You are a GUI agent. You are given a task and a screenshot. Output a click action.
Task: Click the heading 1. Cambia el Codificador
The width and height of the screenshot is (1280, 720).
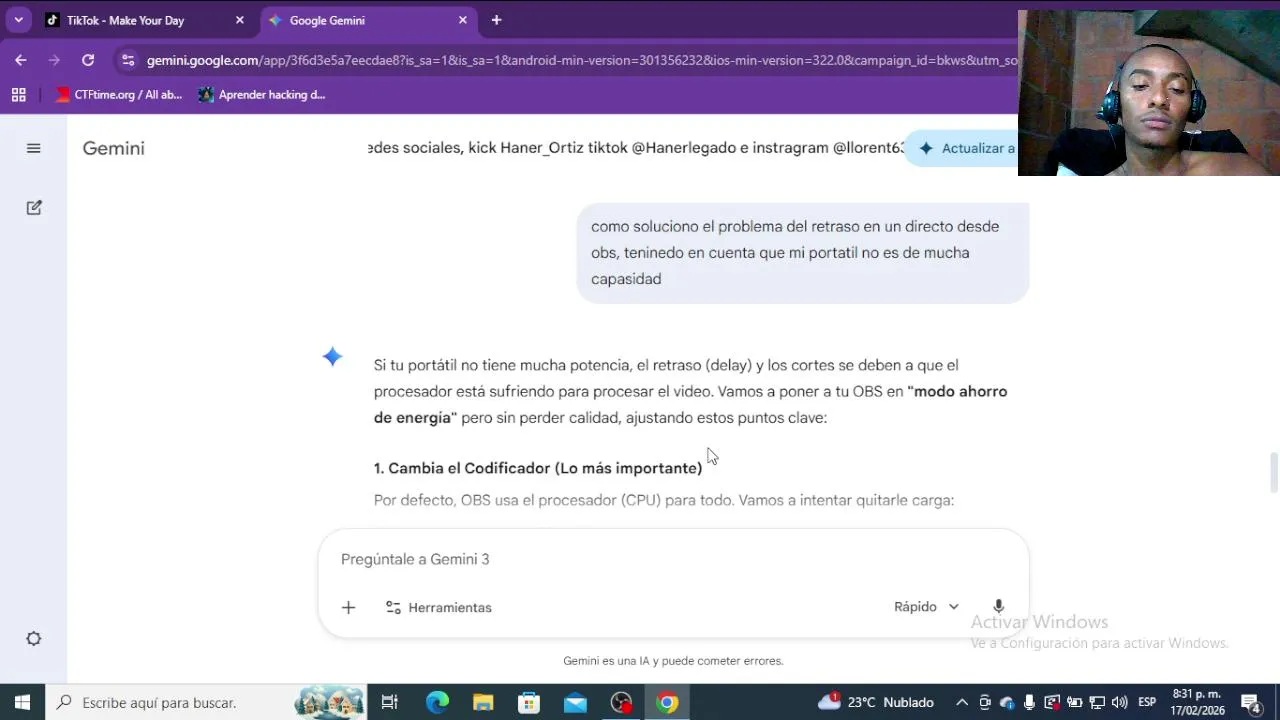(538, 468)
